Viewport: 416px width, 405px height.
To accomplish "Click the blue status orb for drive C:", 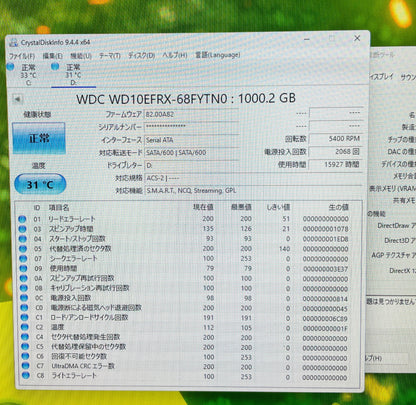I will tap(10, 67).
